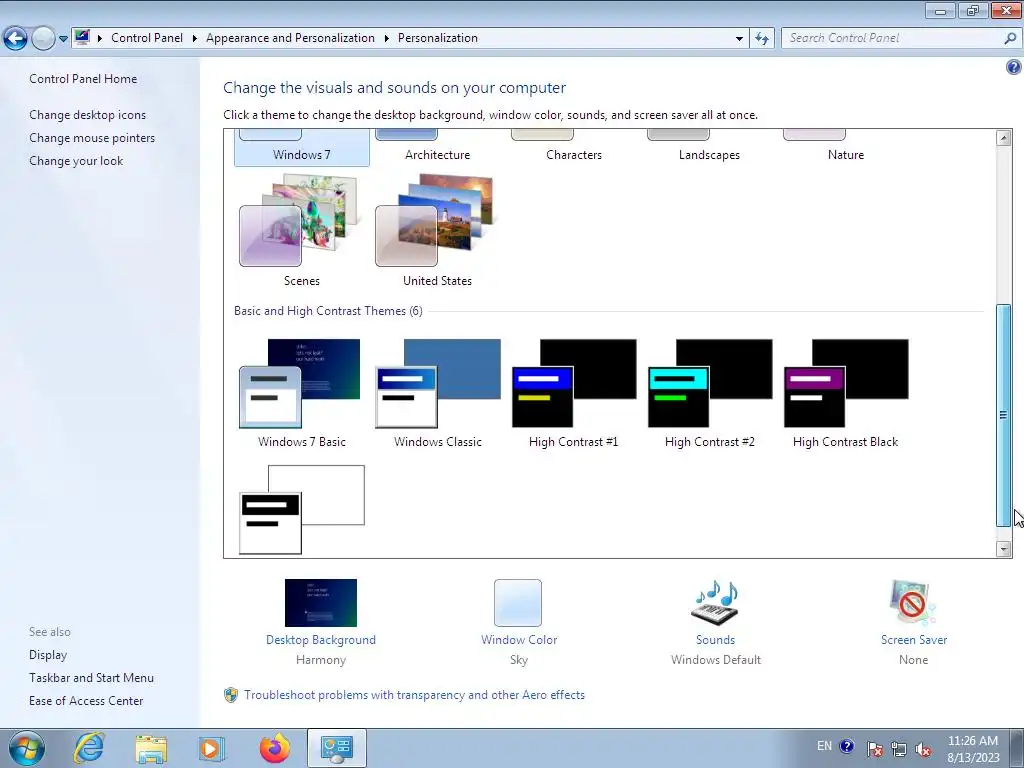Expand arrow after Control Panel breadcrumb
The width and height of the screenshot is (1024, 768).
(x=195, y=39)
